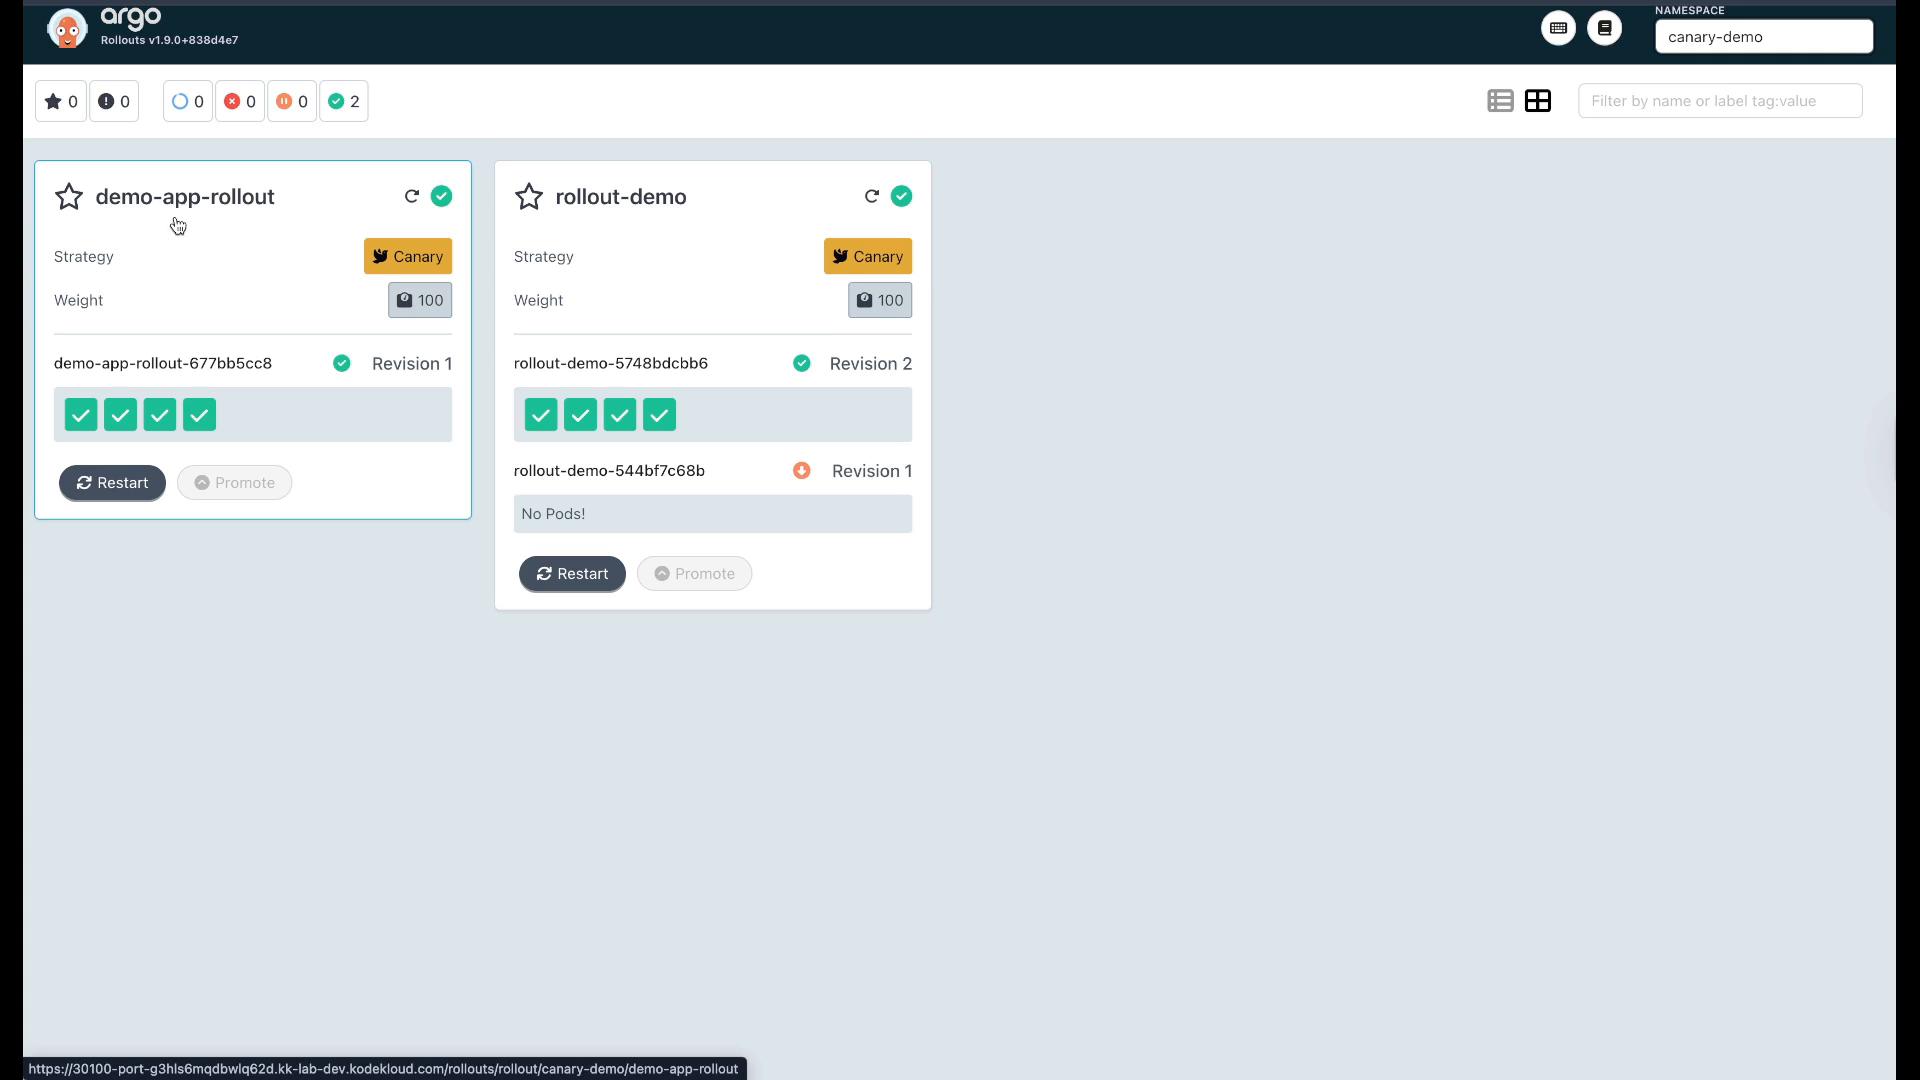Toggle the degraded red X filter
The image size is (1920, 1080).
(x=240, y=101)
